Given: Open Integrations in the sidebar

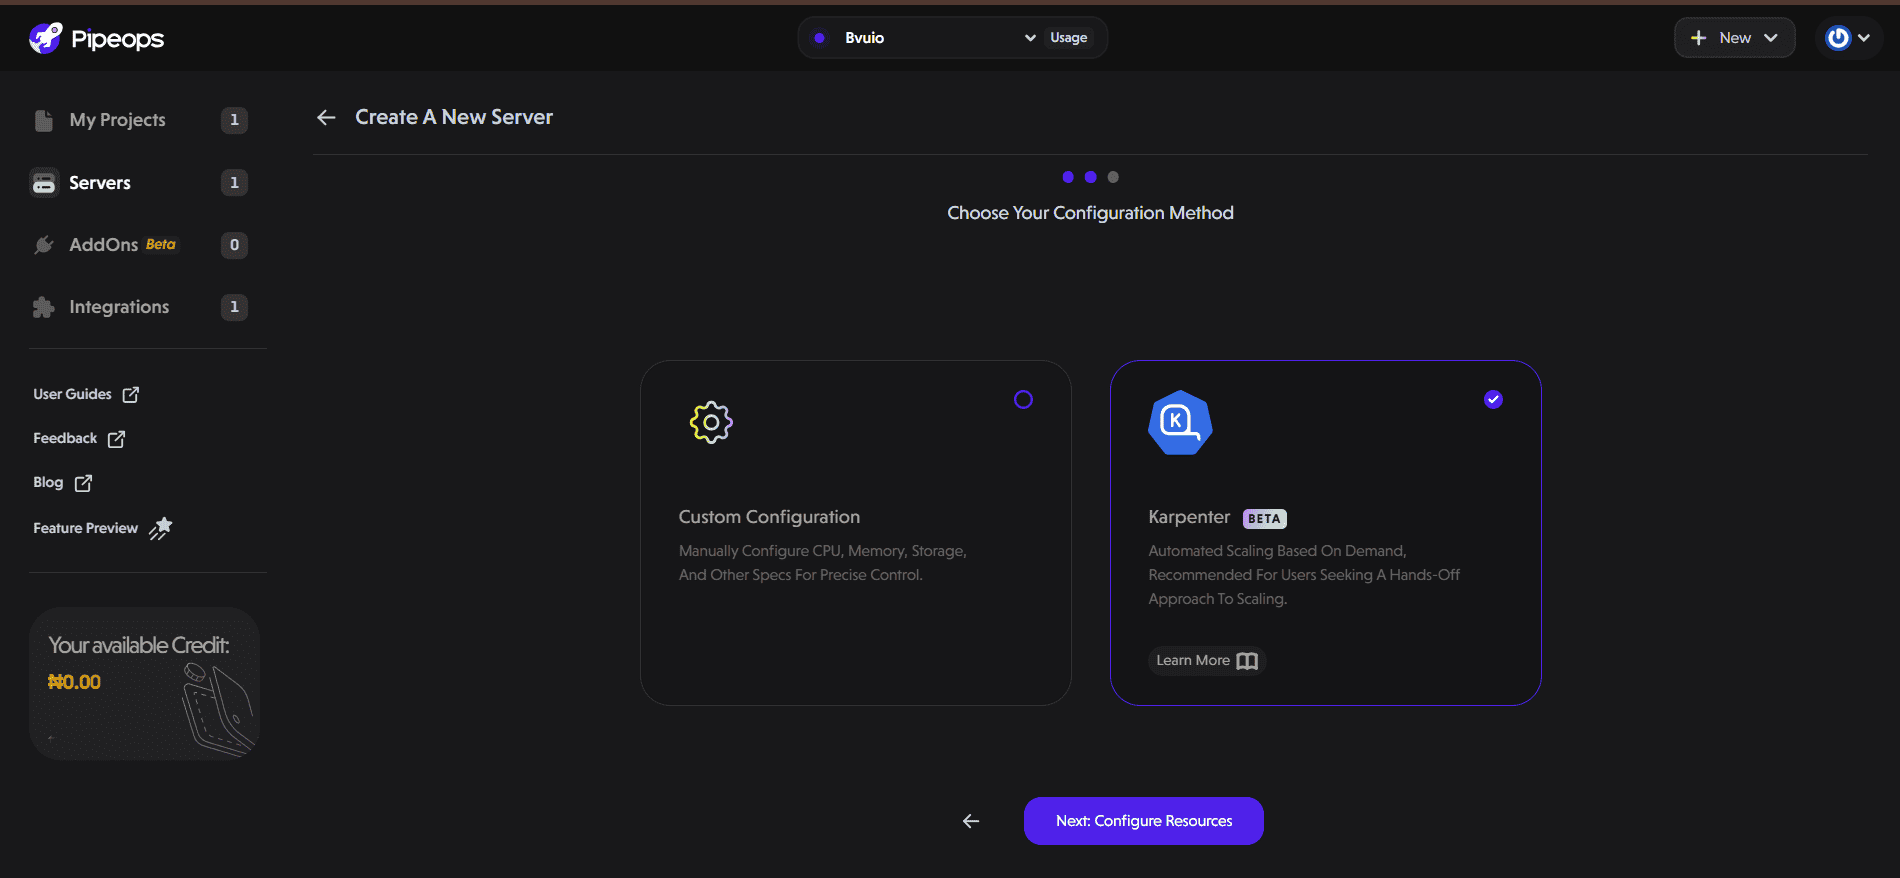Looking at the screenshot, I should (x=139, y=307).
